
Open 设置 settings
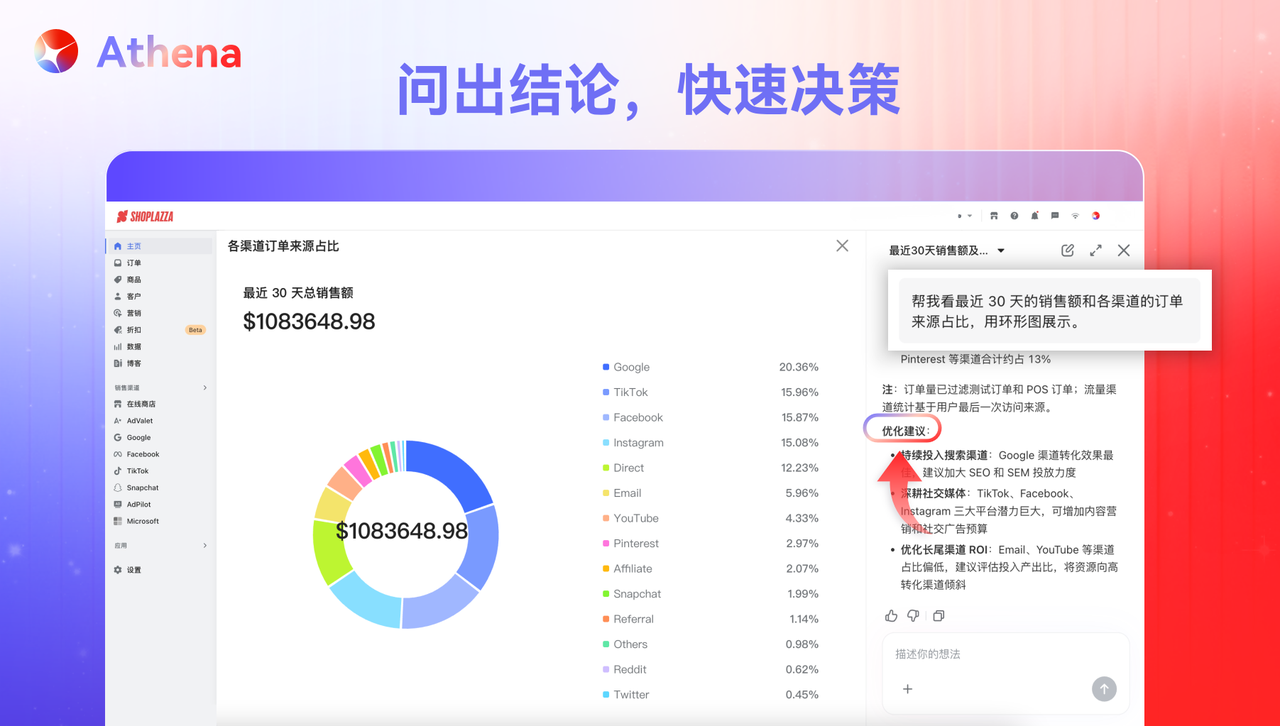click(x=159, y=570)
